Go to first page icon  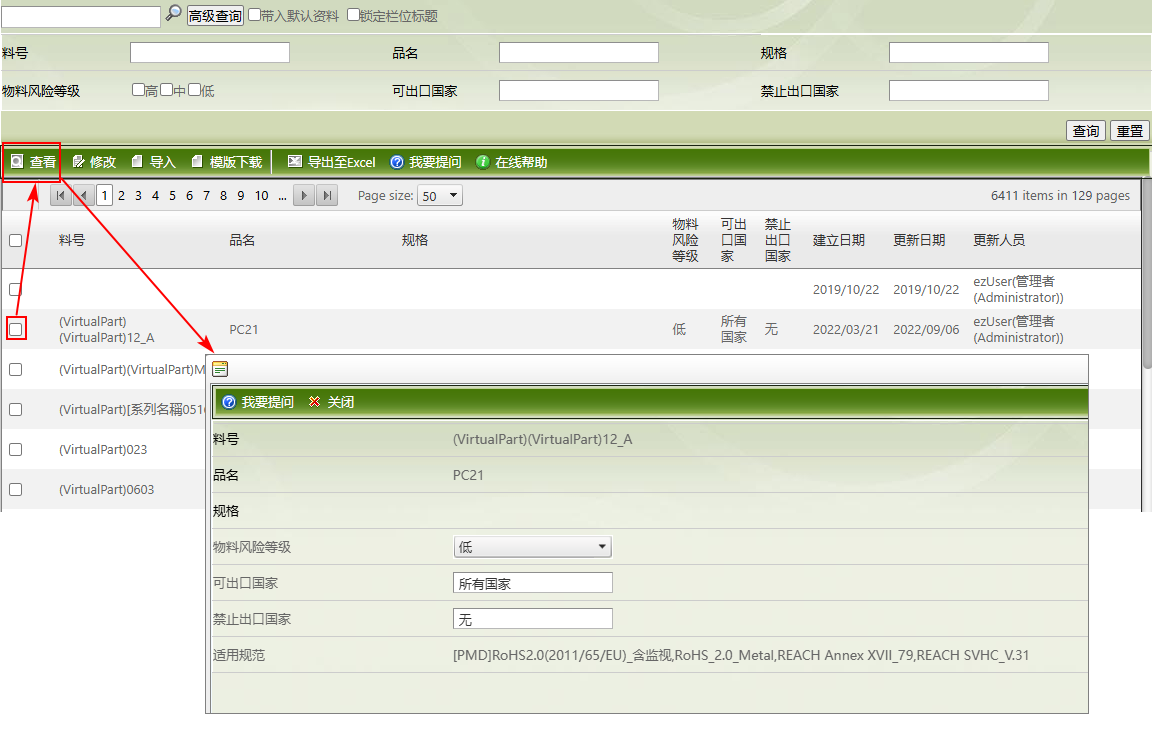(x=60, y=196)
